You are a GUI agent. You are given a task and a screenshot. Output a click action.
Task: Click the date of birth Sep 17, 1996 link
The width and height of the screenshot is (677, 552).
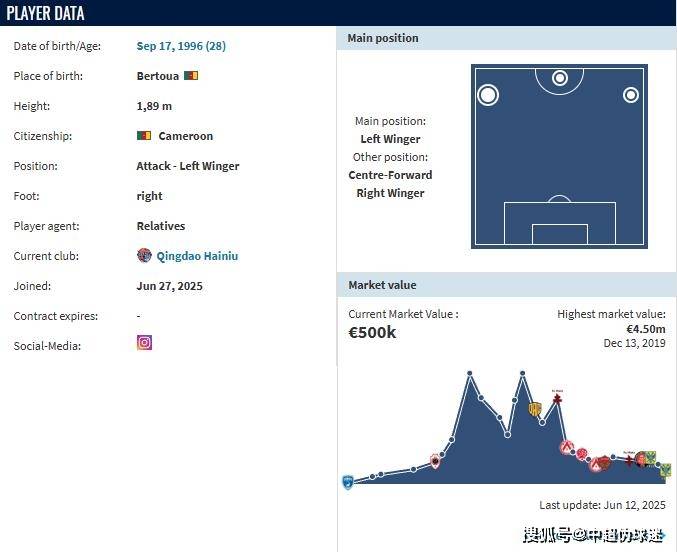tap(181, 46)
